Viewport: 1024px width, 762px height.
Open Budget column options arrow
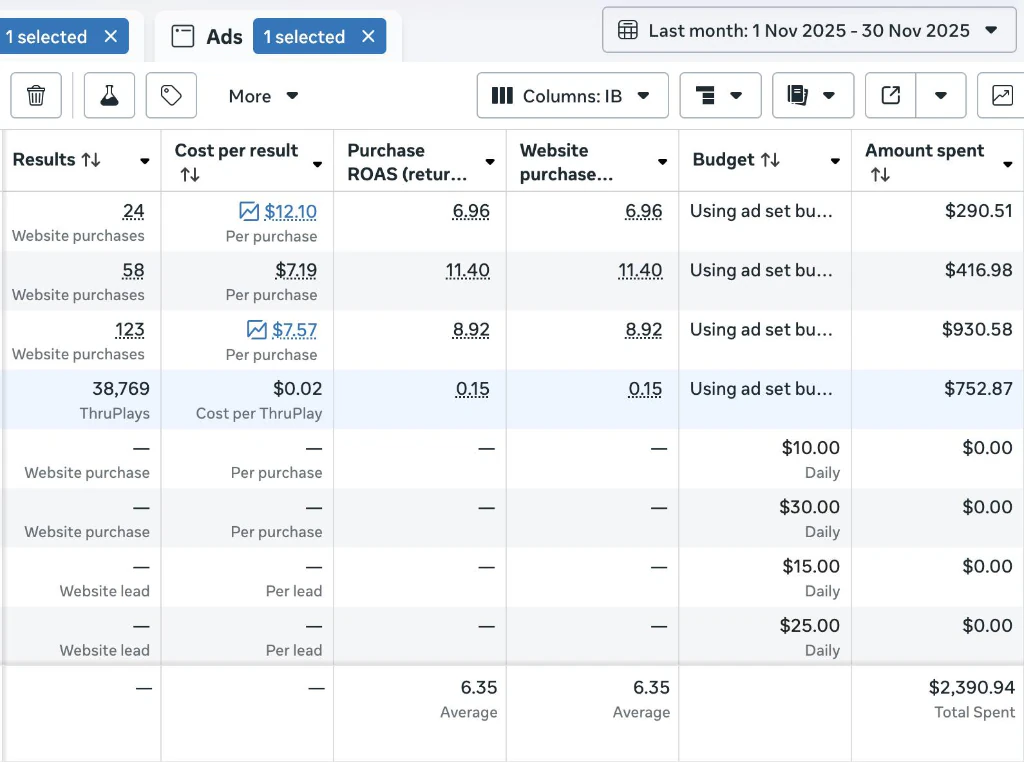click(x=835, y=161)
